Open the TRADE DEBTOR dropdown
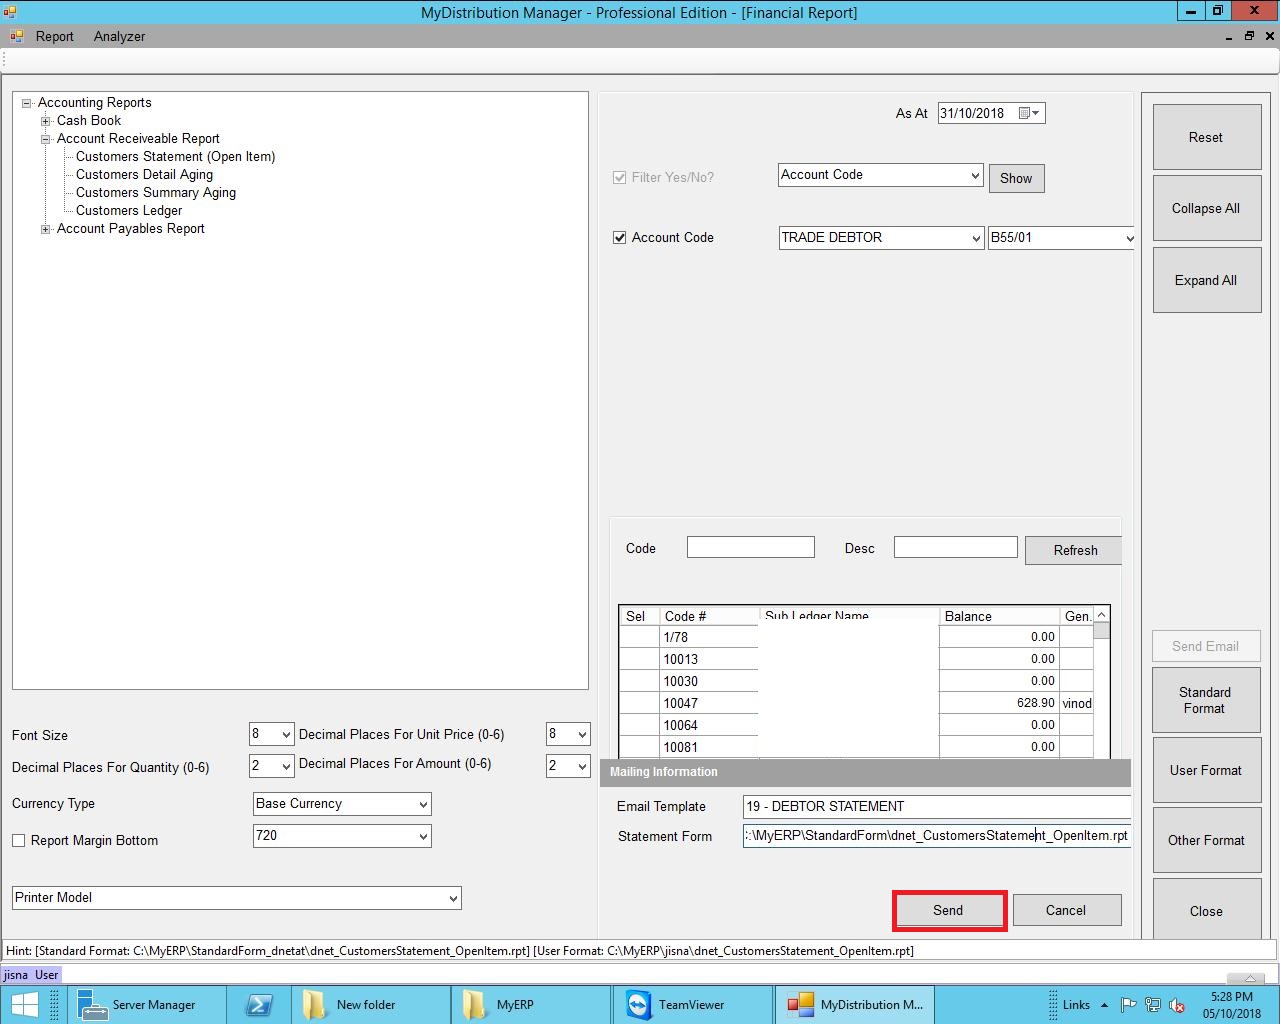The height and width of the screenshot is (1024, 1280). (975, 238)
